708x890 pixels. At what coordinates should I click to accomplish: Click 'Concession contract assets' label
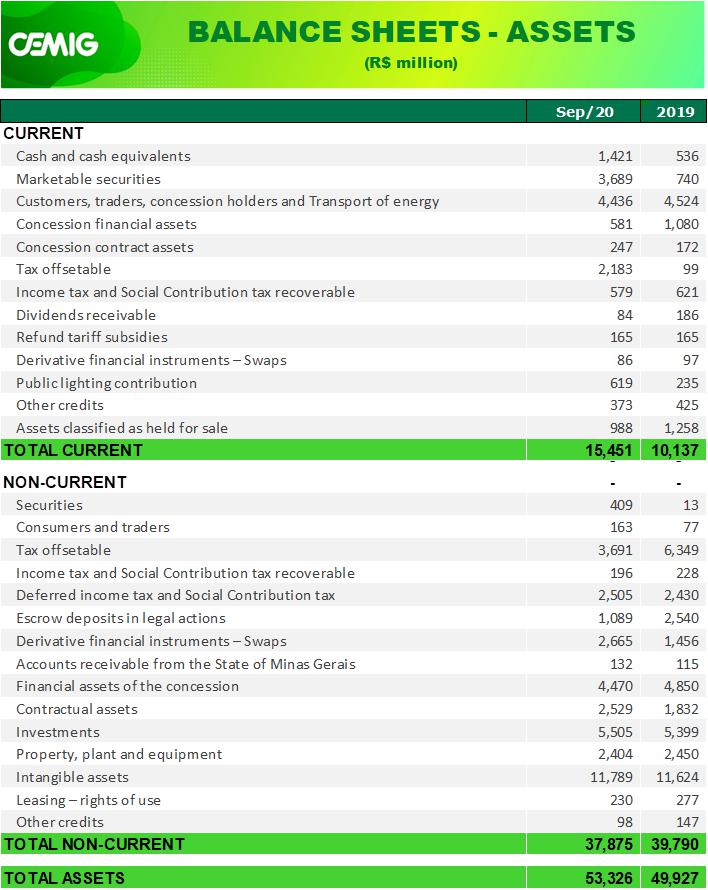point(105,247)
